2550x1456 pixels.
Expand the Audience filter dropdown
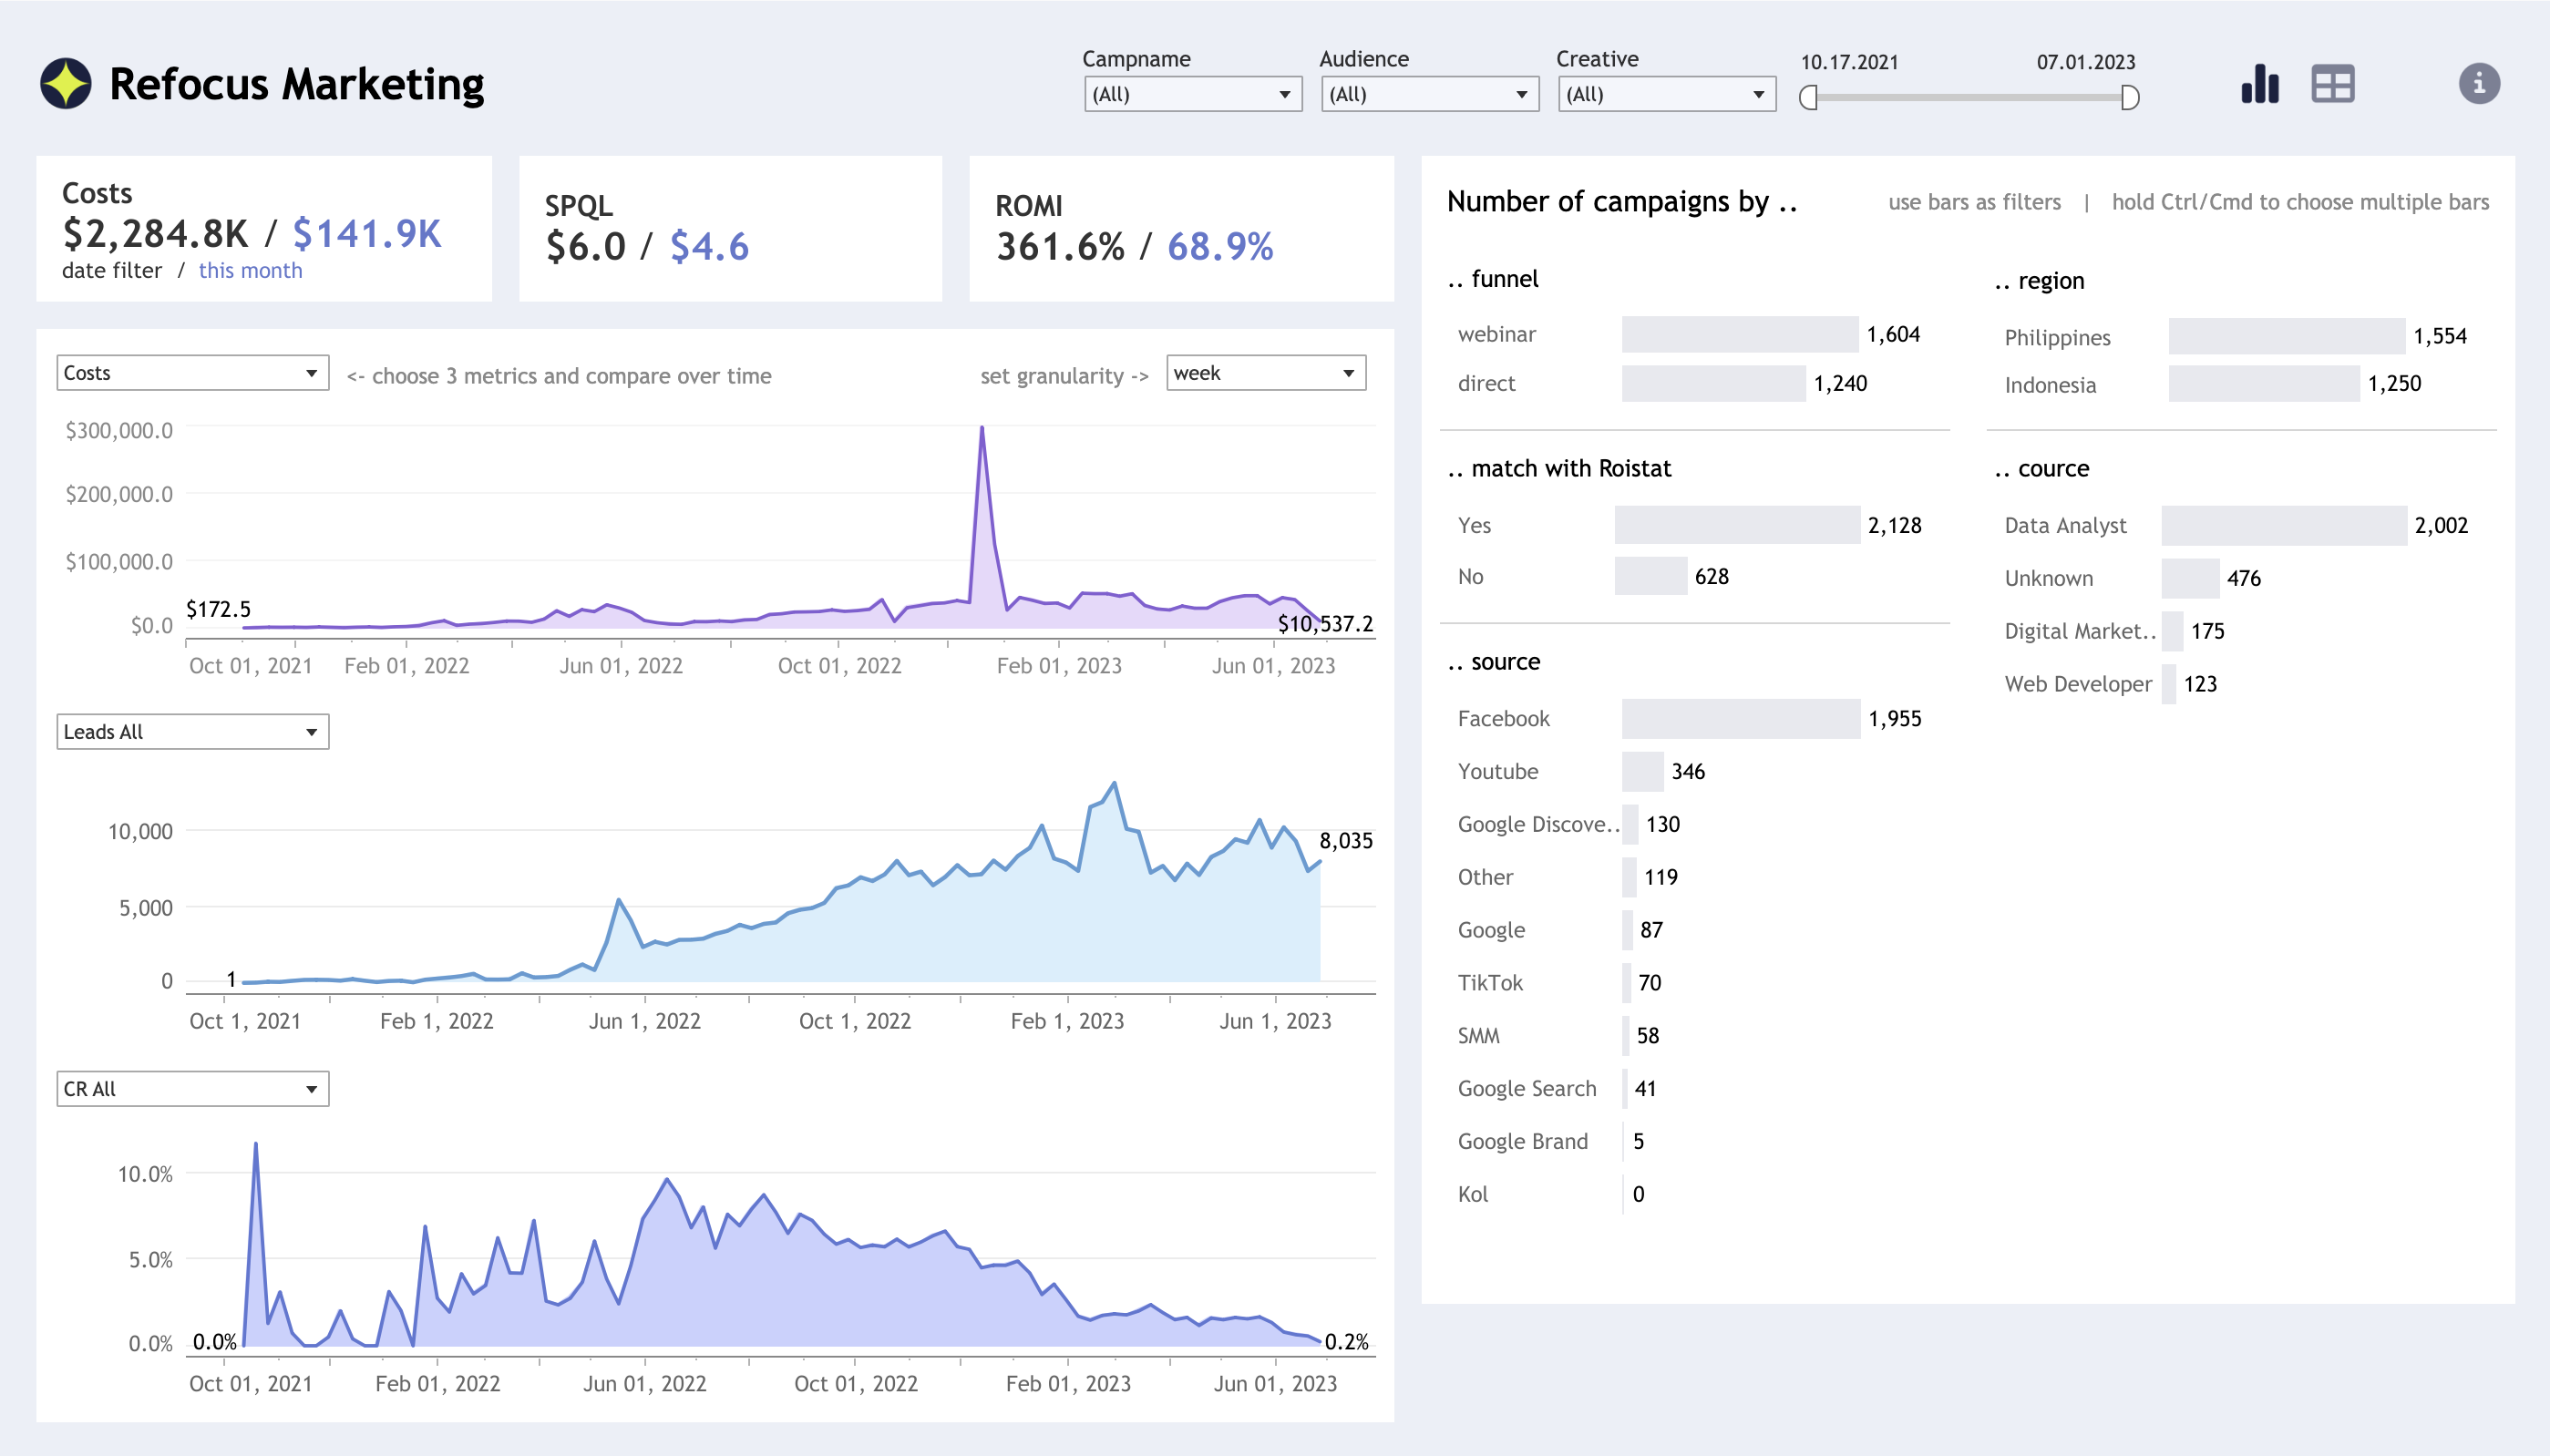point(1429,94)
